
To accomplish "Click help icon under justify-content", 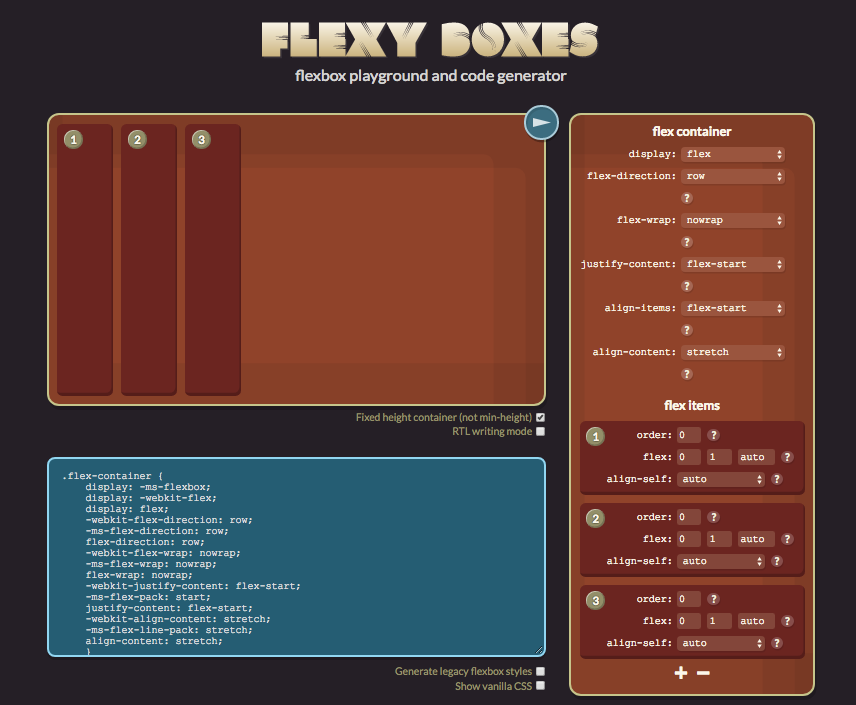I will click(x=687, y=286).
